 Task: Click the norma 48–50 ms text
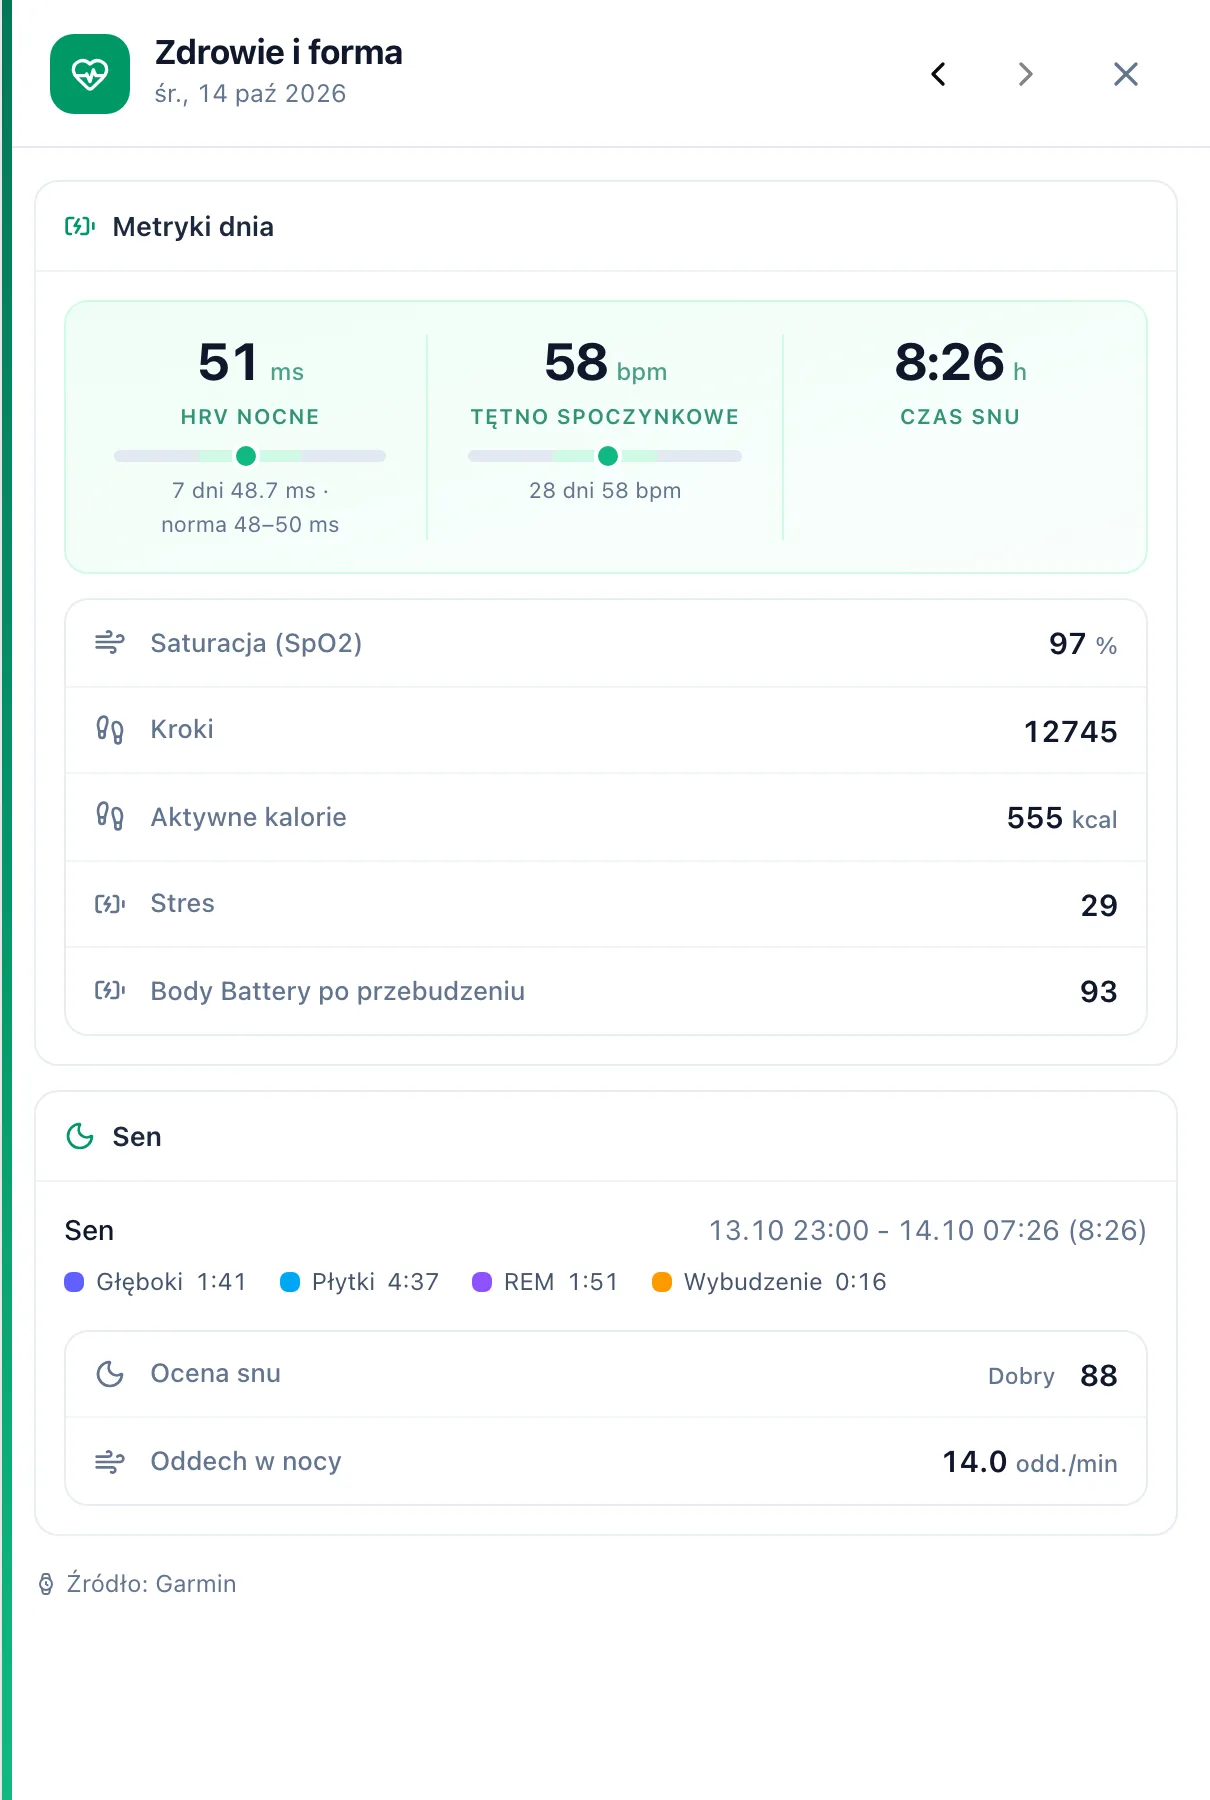click(x=250, y=524)
